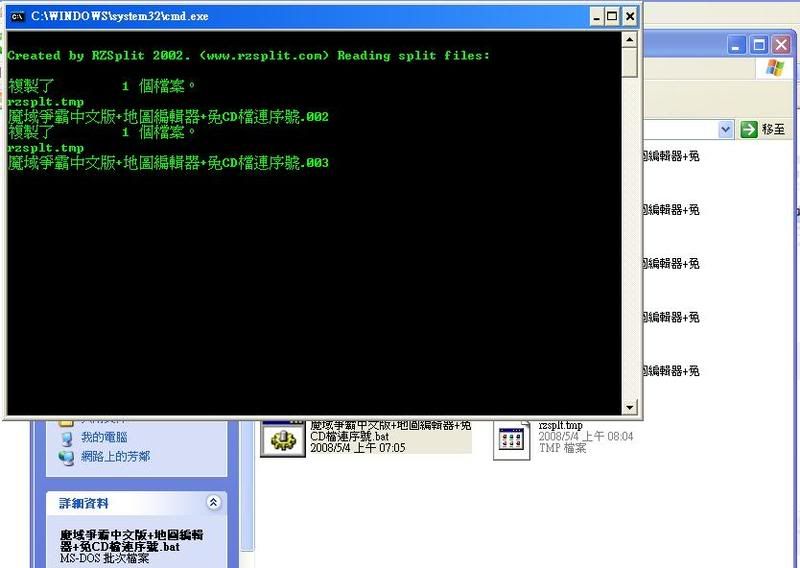Viewport: 800px width, 568px height.
Task: Close the Explorer window behind
Action: [x=781, y=45]
